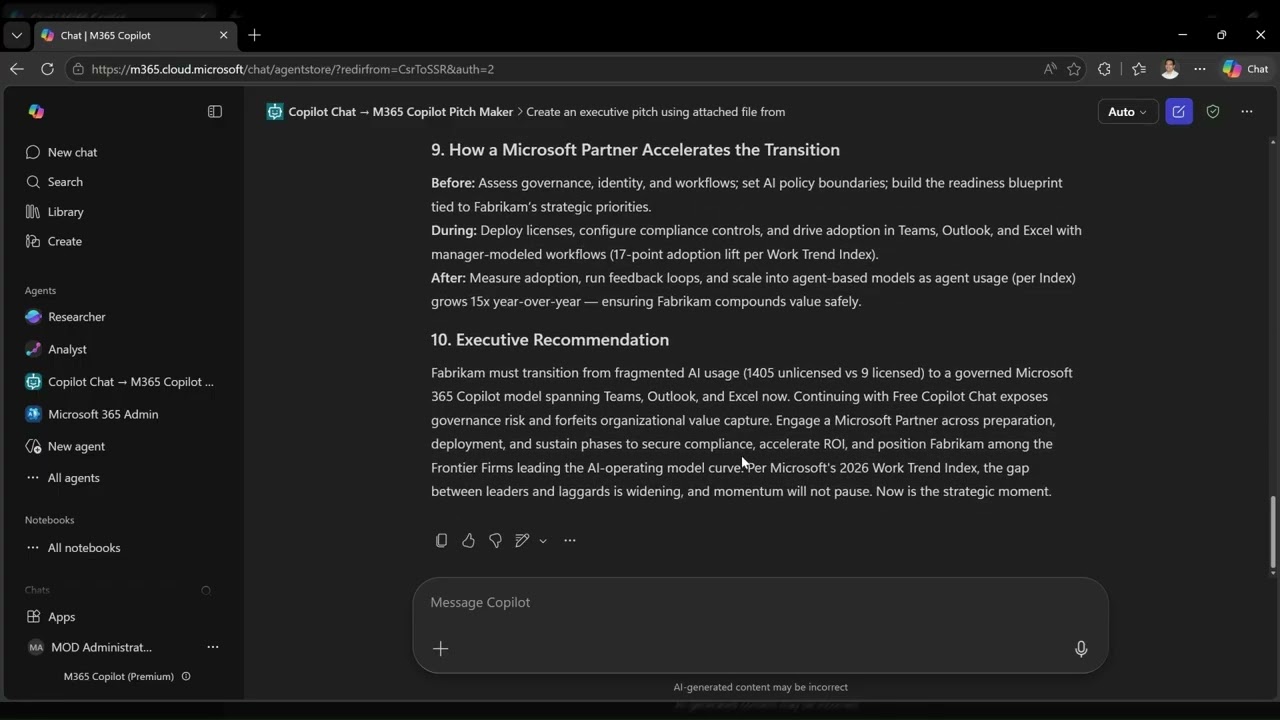Add this page to favorites with the star
1280x720 pixels.
(1074, 69)
